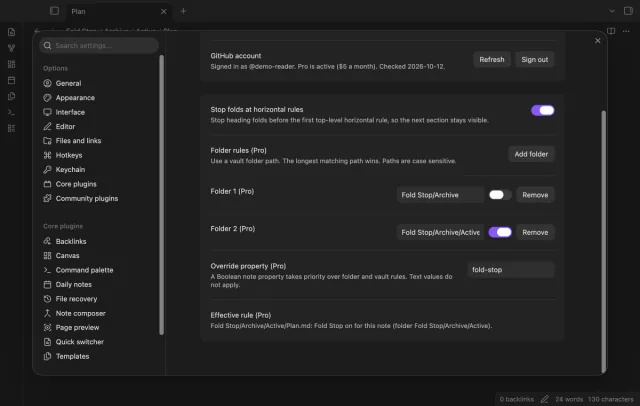
Task: Sign out of the GitHub account
Action: (534, 60)
